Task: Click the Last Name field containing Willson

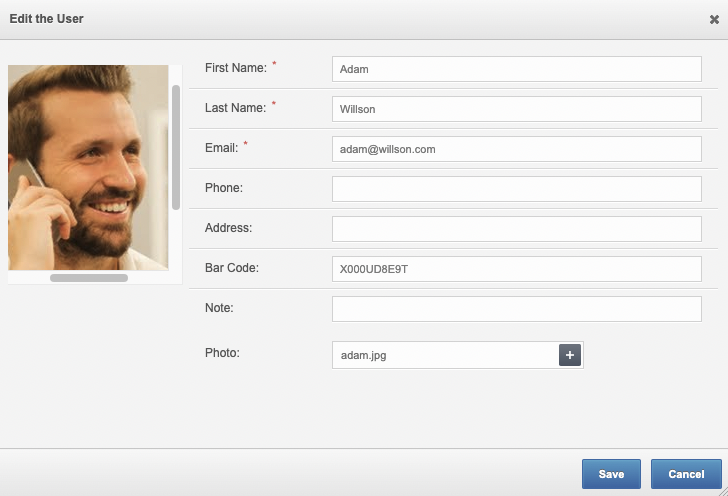Action: coord(516,109)
